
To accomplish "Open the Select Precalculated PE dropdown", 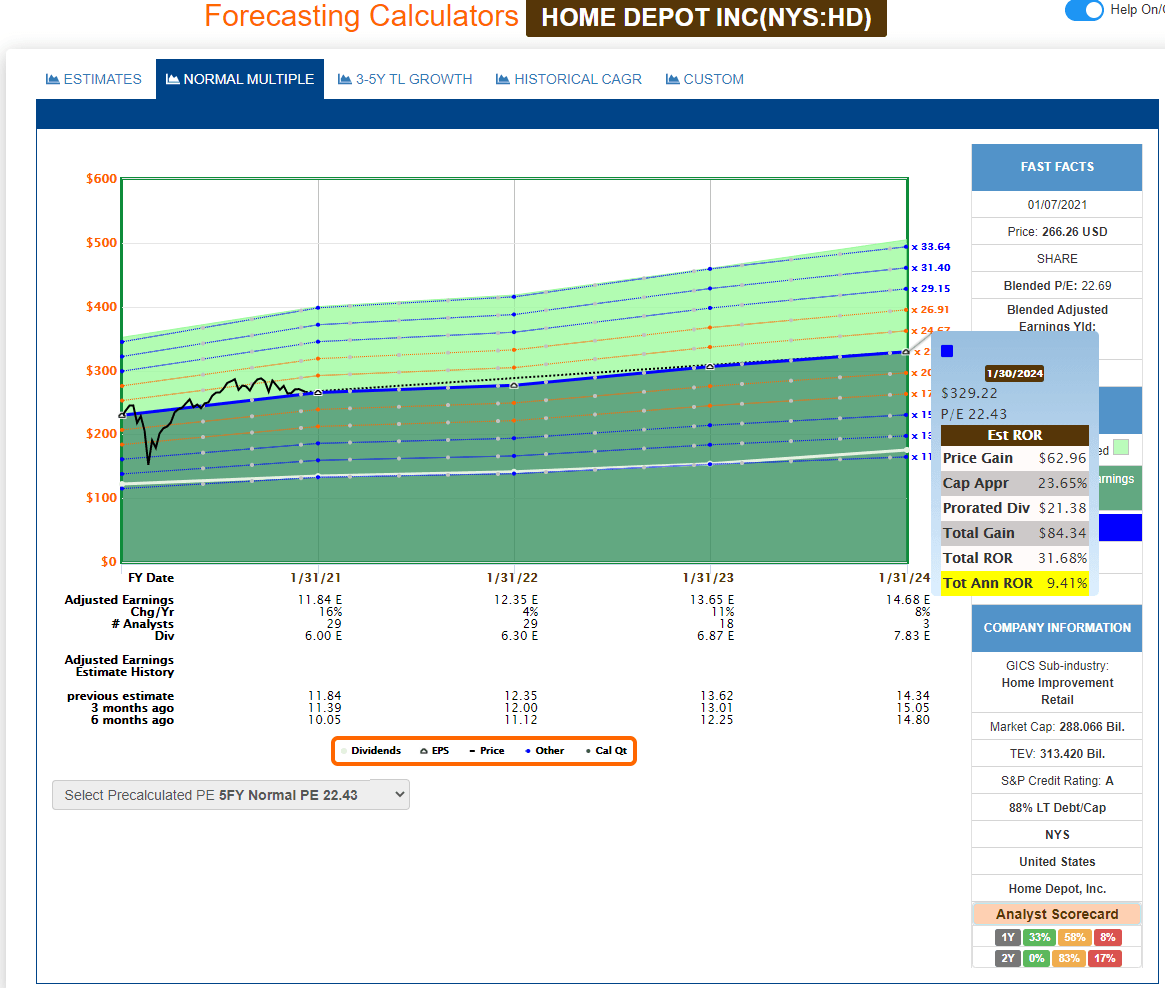I will pos(230,794).
